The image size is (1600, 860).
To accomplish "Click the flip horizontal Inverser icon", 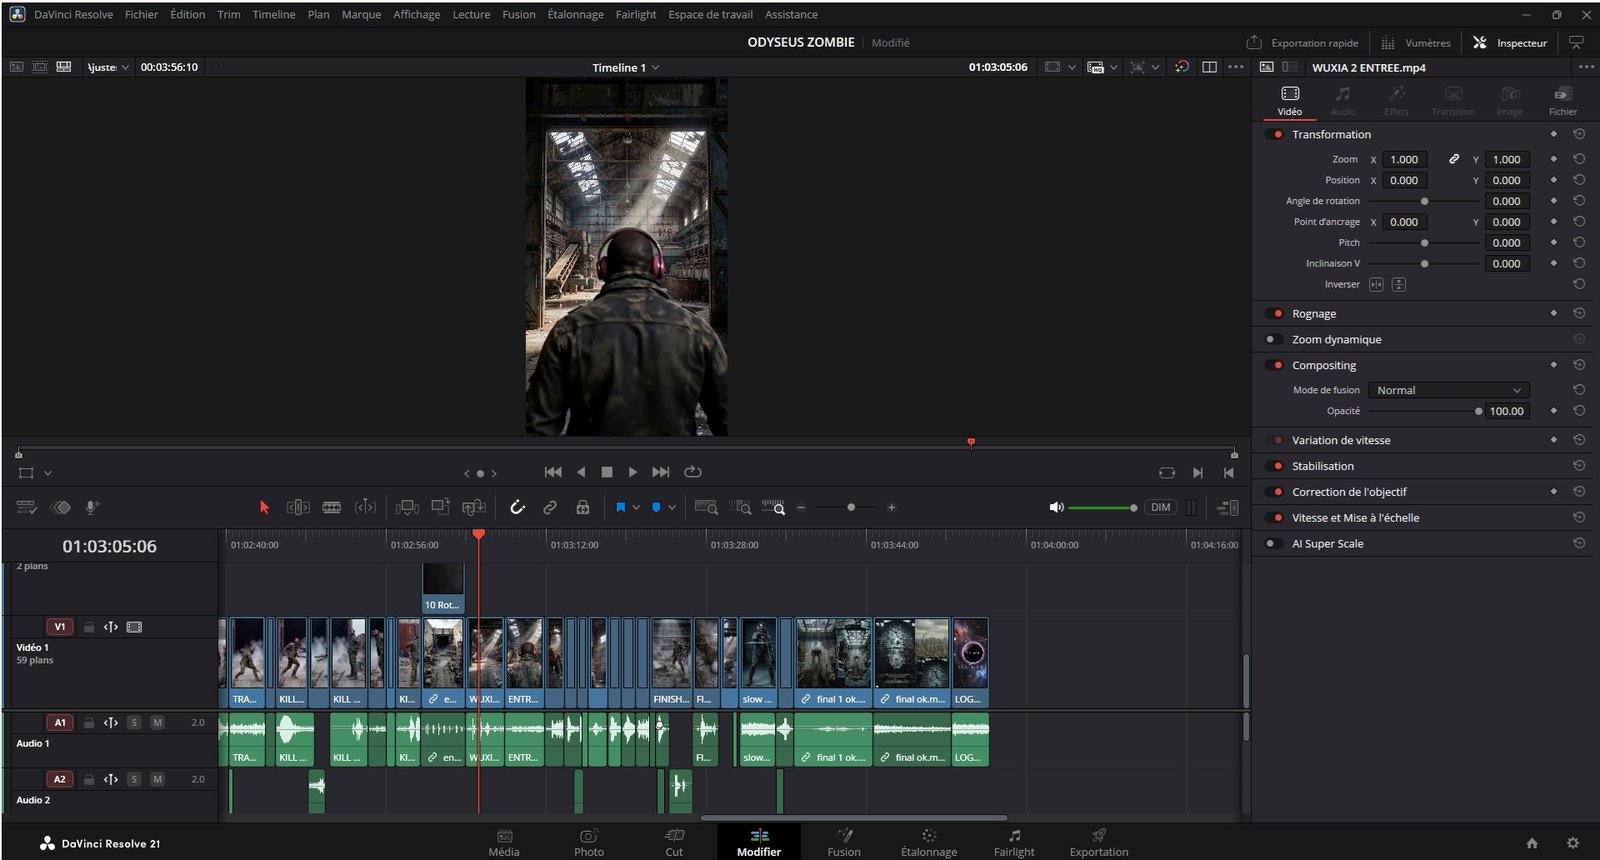I will click(x=1377, y=285).
